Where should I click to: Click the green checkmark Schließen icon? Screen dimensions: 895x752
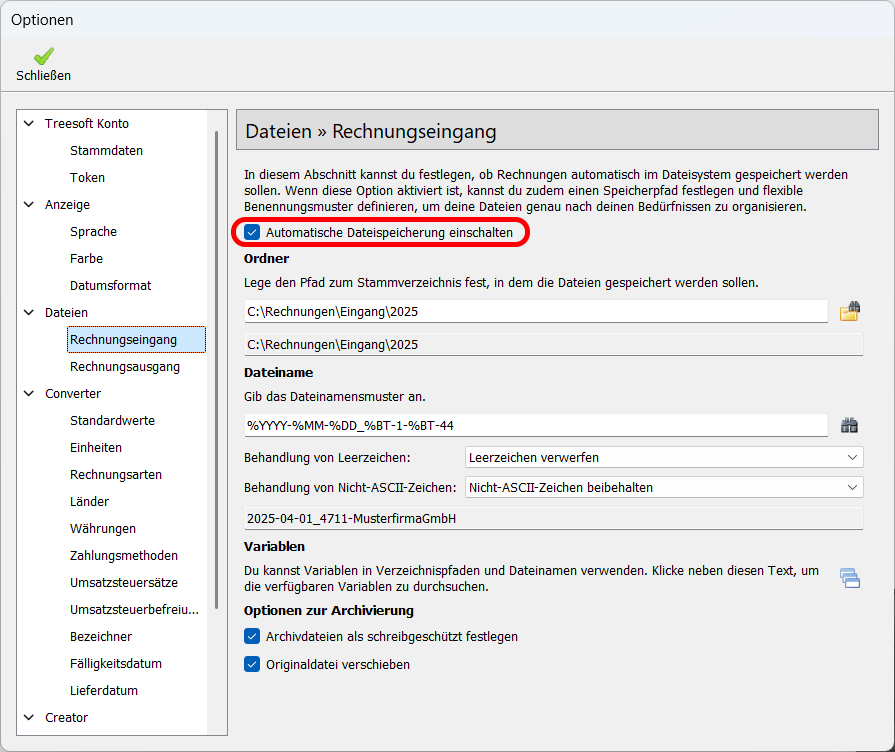click(x=43, y=57)
